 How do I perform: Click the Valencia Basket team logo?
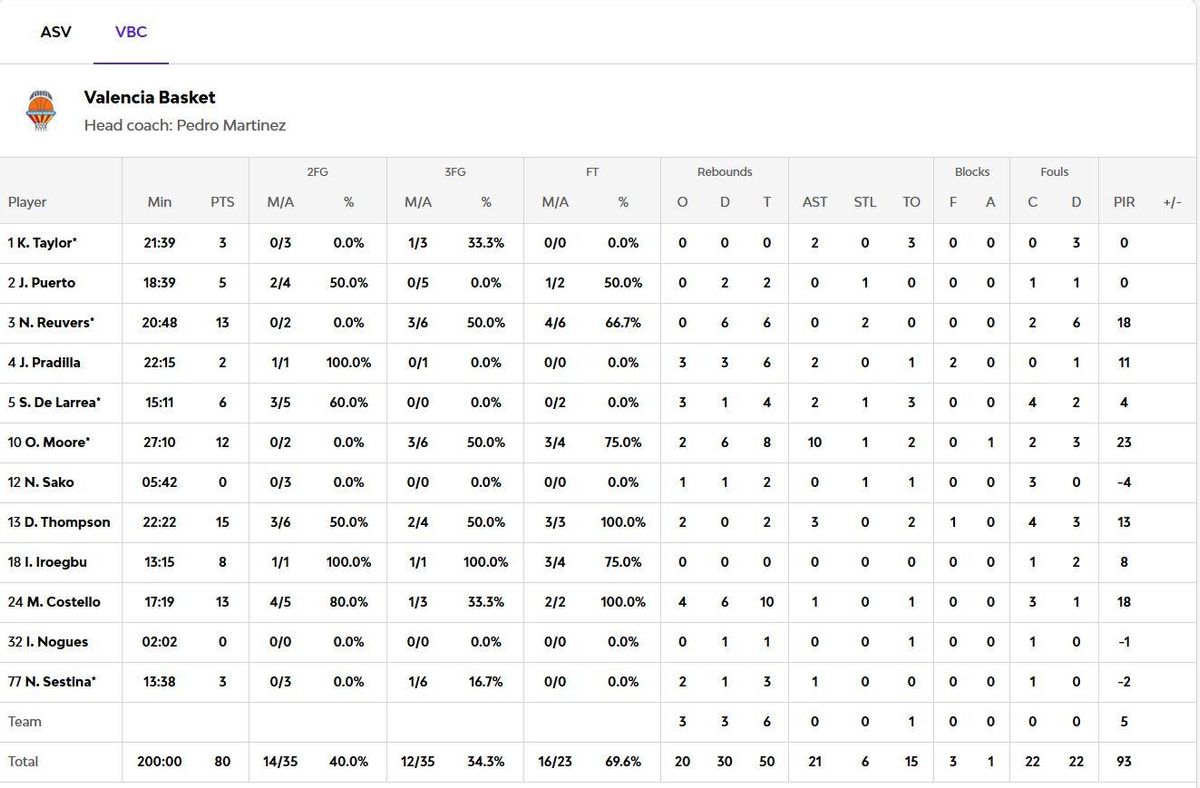(x=41, y=111)
